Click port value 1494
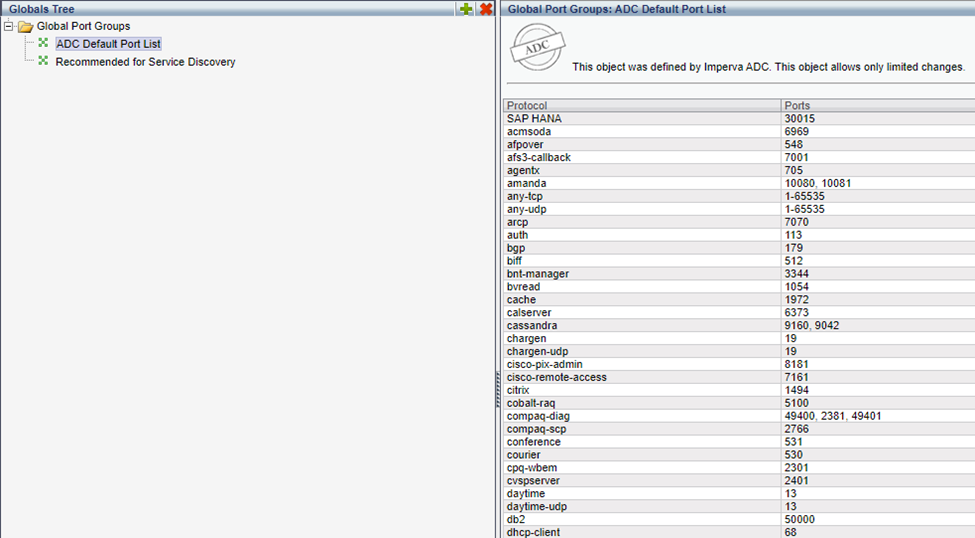The image size is (975, 538). (797, 390)
